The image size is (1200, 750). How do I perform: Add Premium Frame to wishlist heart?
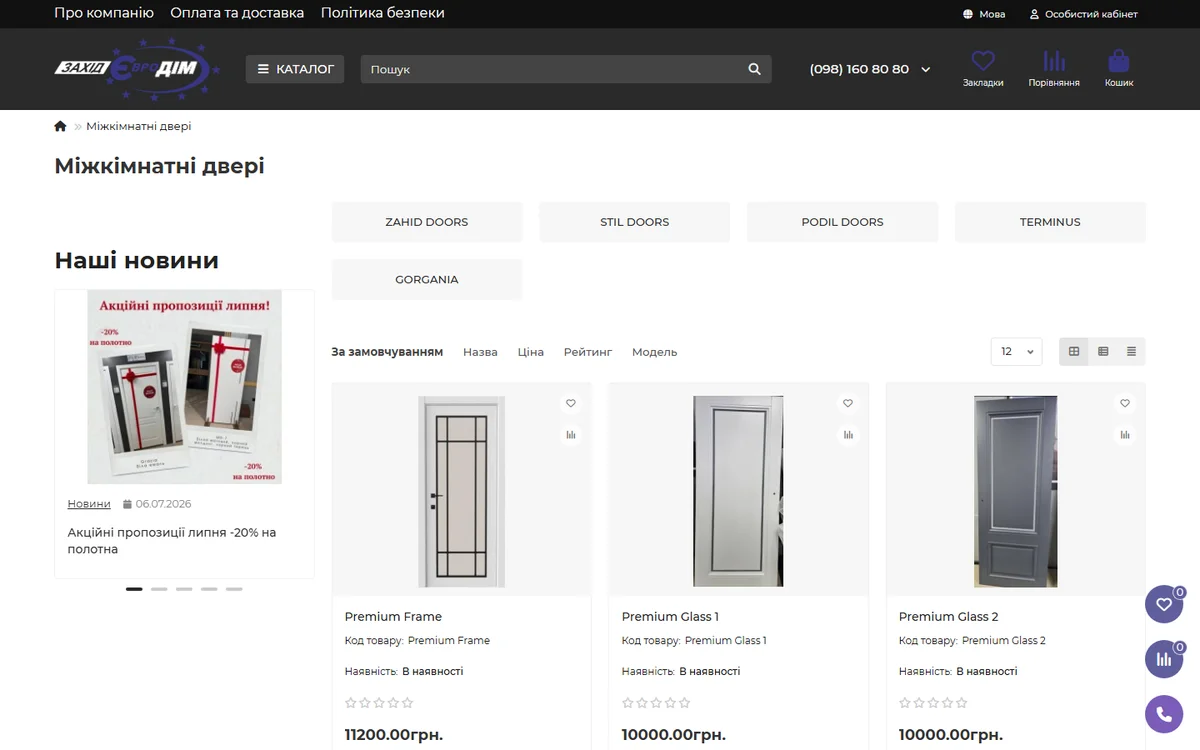pos(571,403)
